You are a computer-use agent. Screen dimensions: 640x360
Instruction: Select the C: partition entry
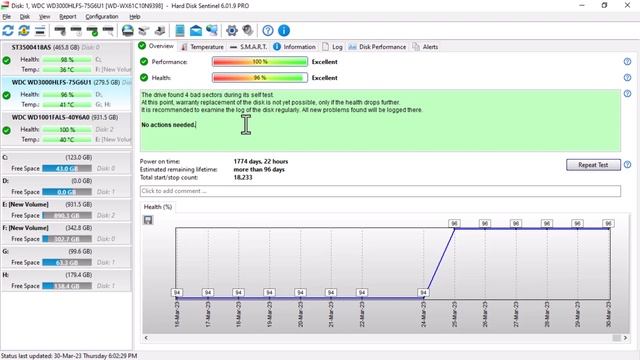click(66, 163)
